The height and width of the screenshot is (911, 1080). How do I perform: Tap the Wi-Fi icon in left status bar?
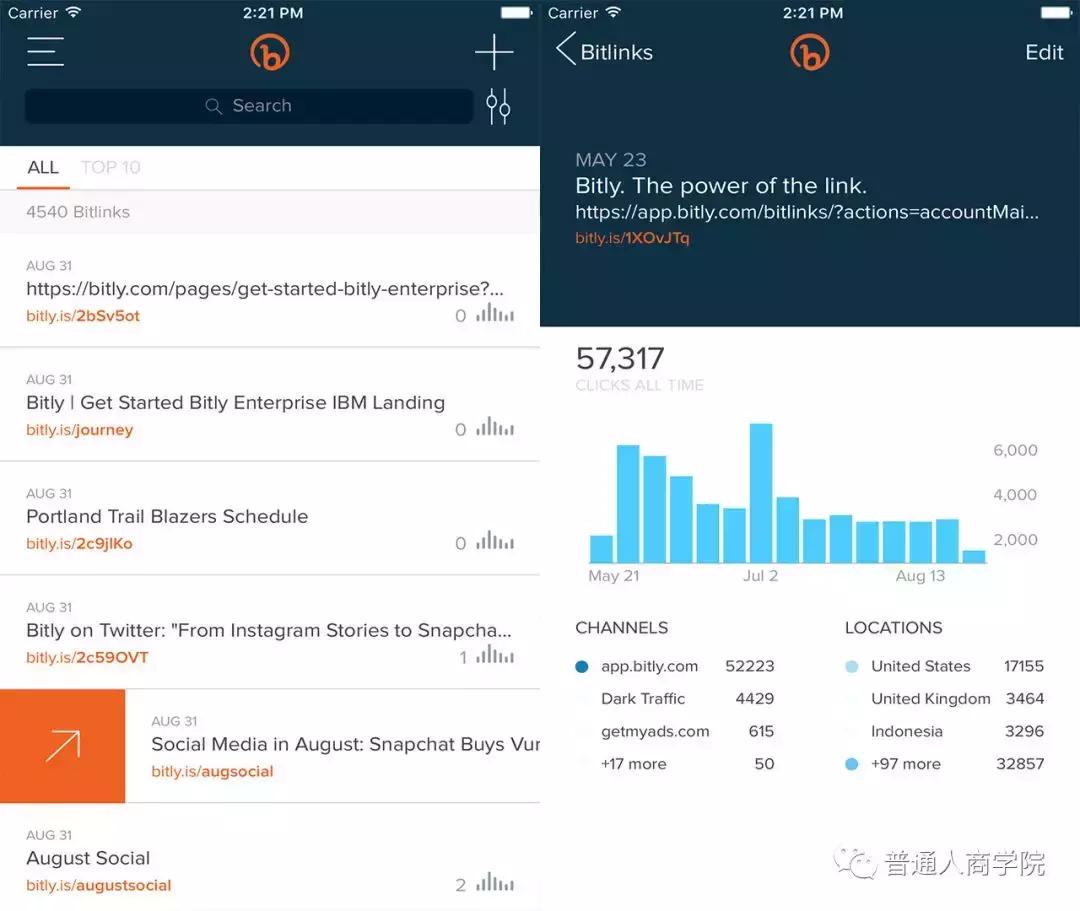pos(73,12)
